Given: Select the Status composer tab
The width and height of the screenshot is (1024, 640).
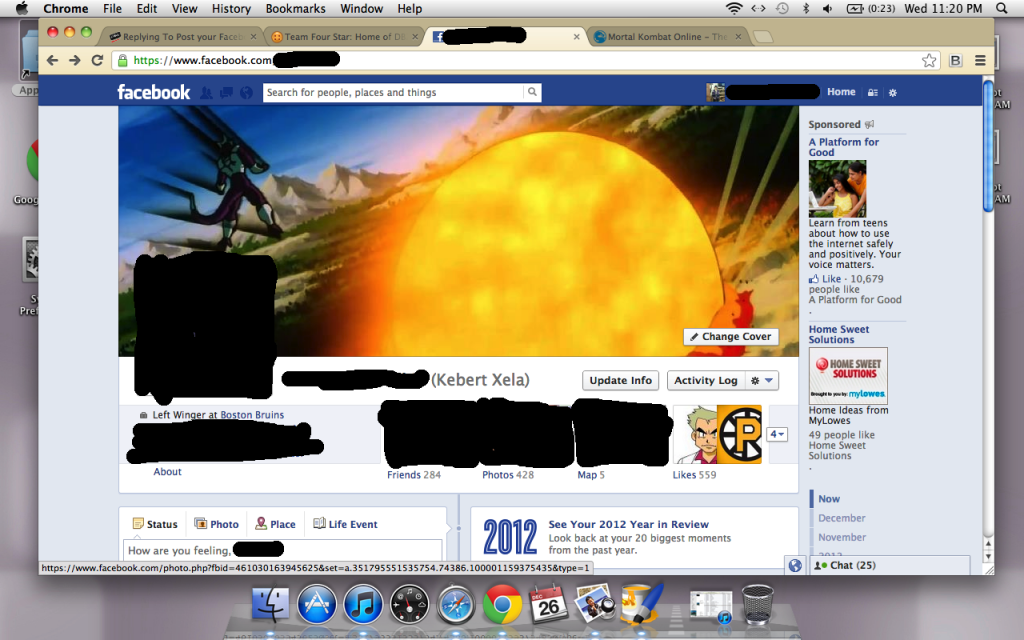Looking at the screenshot, I should (x=155, y=524).
